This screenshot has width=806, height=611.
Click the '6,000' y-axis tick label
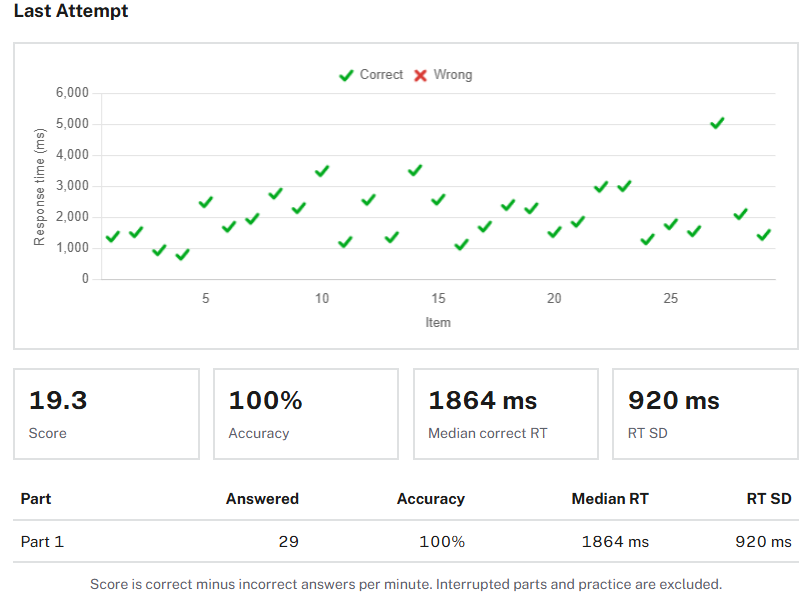click(72, 93)
